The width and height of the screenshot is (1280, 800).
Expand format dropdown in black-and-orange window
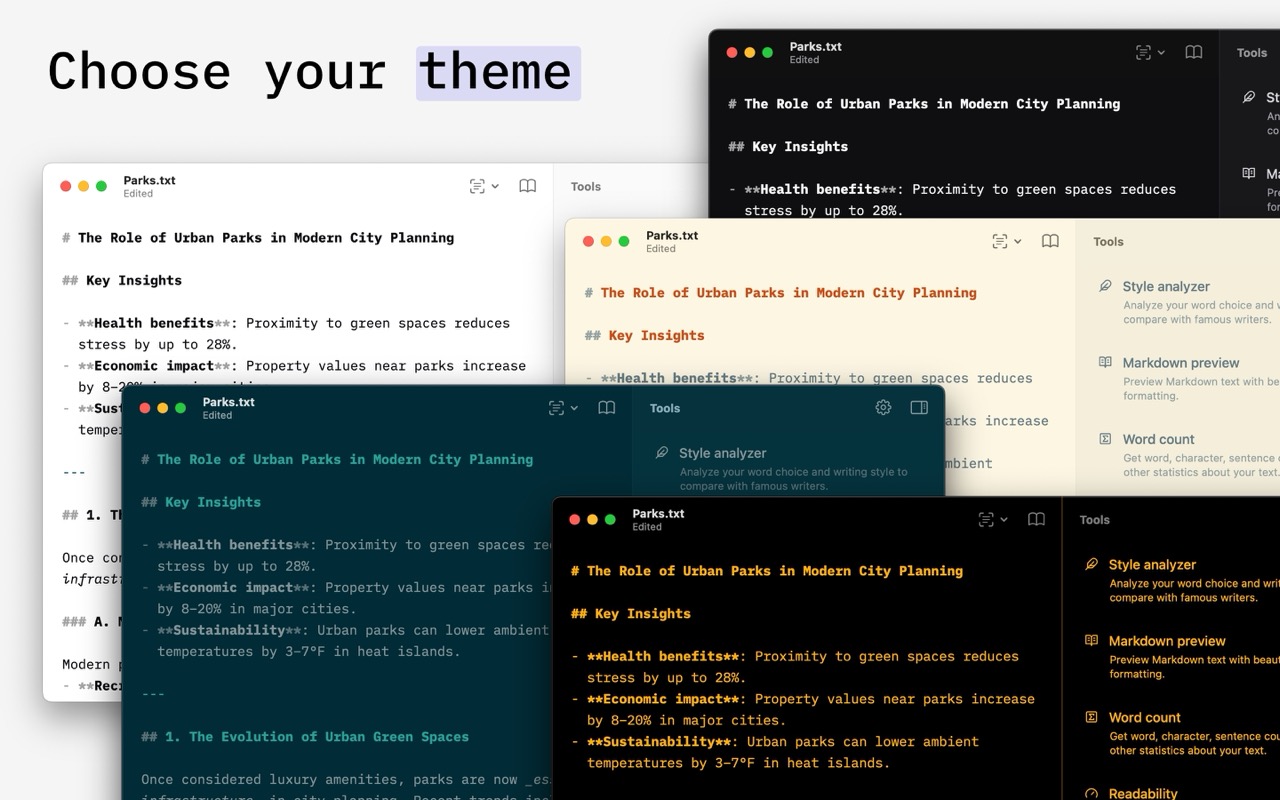[992, 519]
